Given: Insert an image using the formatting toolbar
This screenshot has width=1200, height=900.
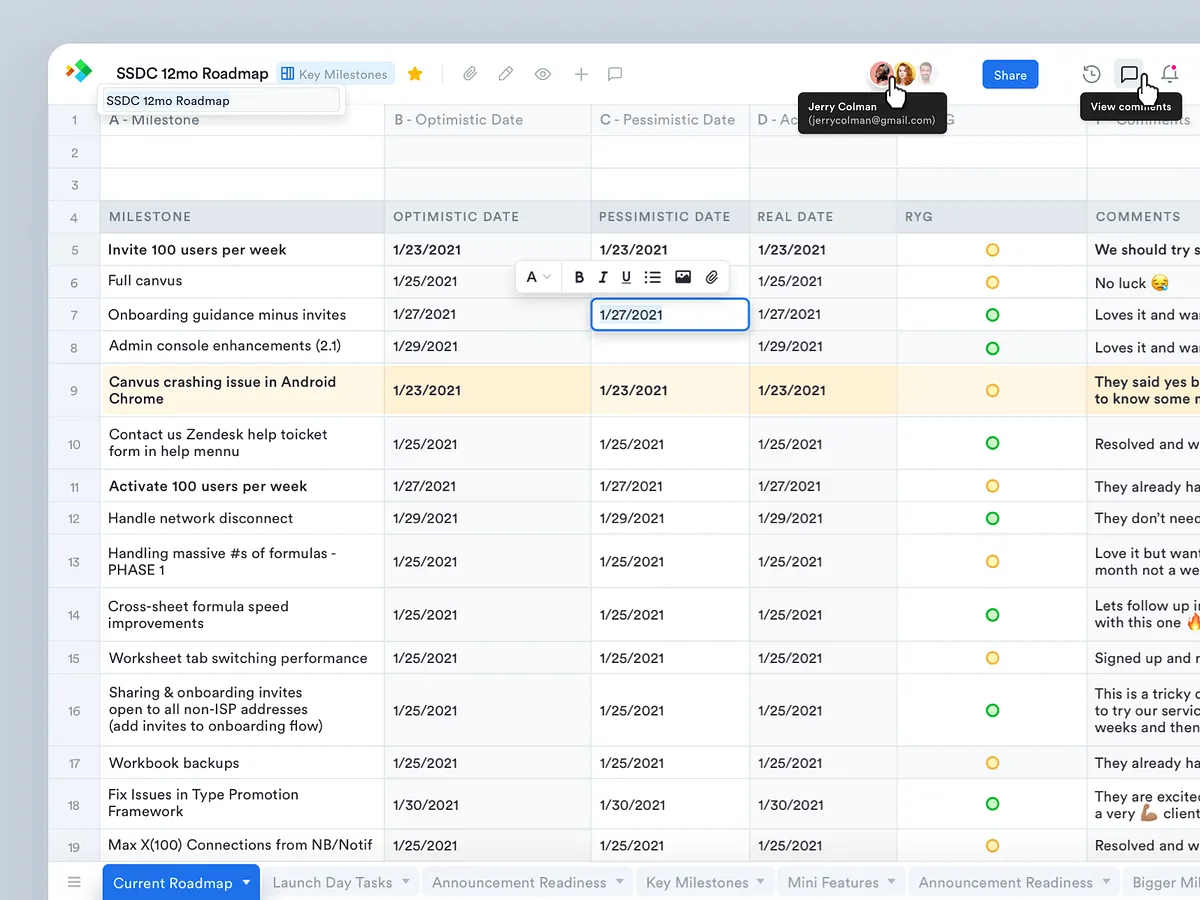Looking at the screenshot, I should point(683,277).
